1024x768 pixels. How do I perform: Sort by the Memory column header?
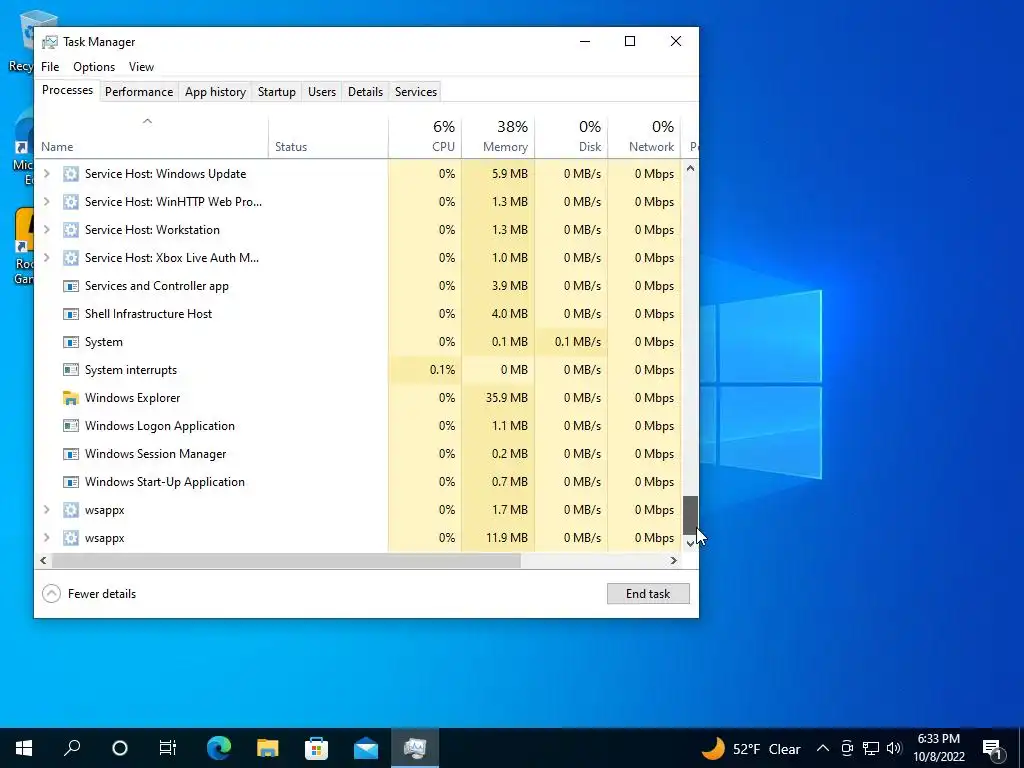pos(498,137)
